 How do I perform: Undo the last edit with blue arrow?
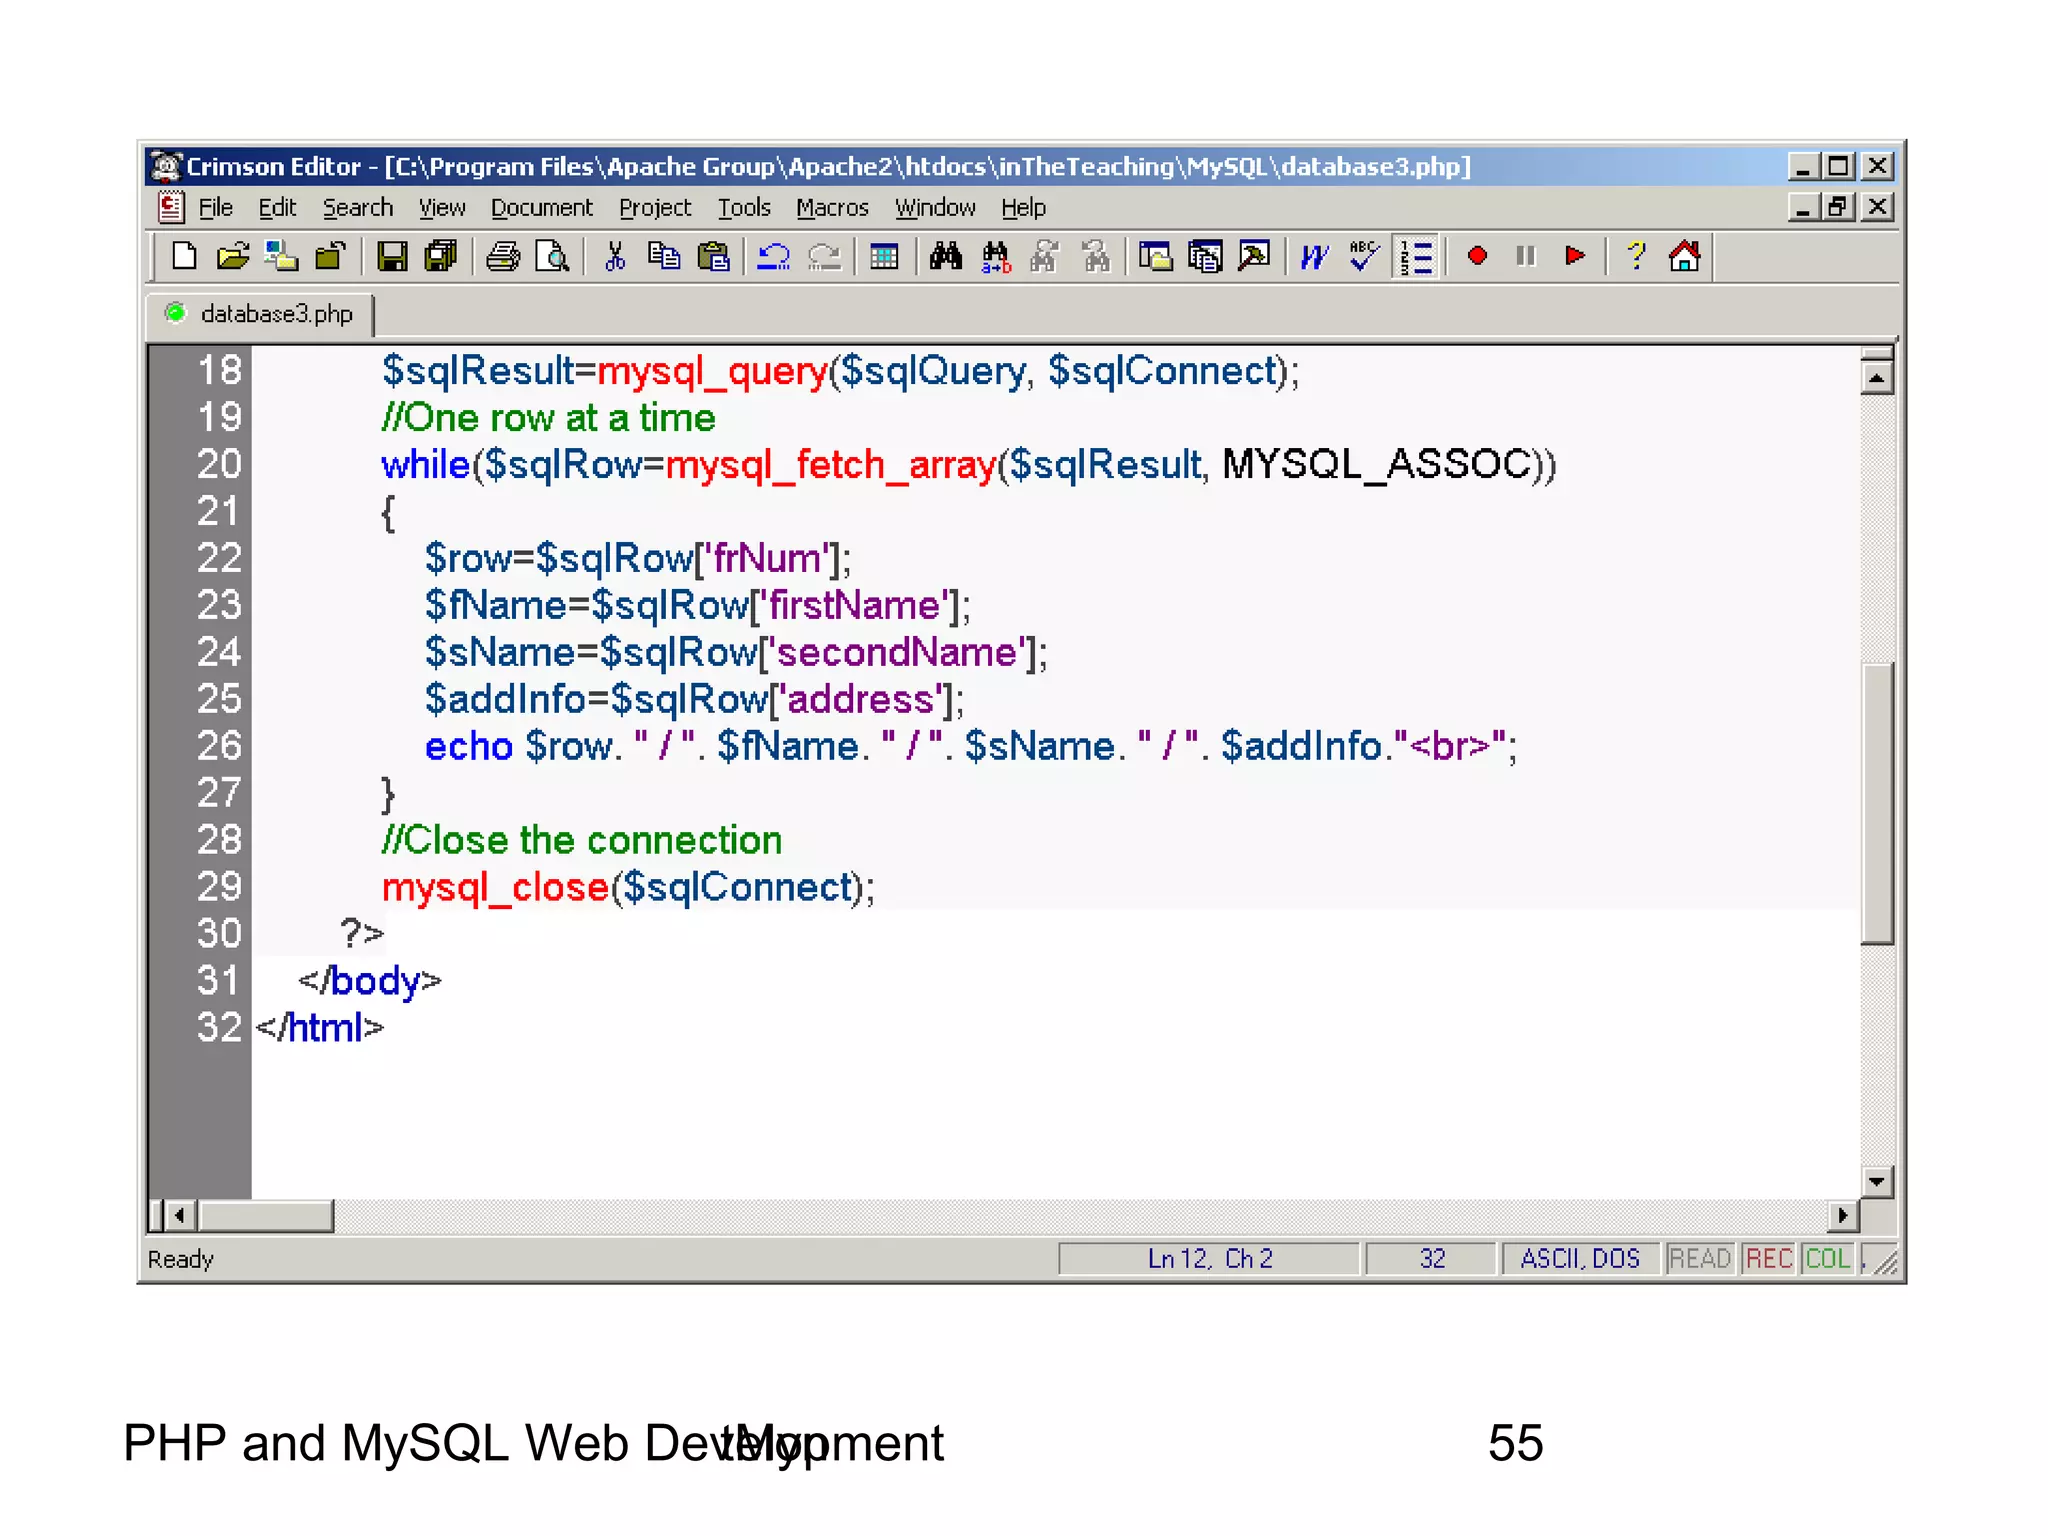773,257
